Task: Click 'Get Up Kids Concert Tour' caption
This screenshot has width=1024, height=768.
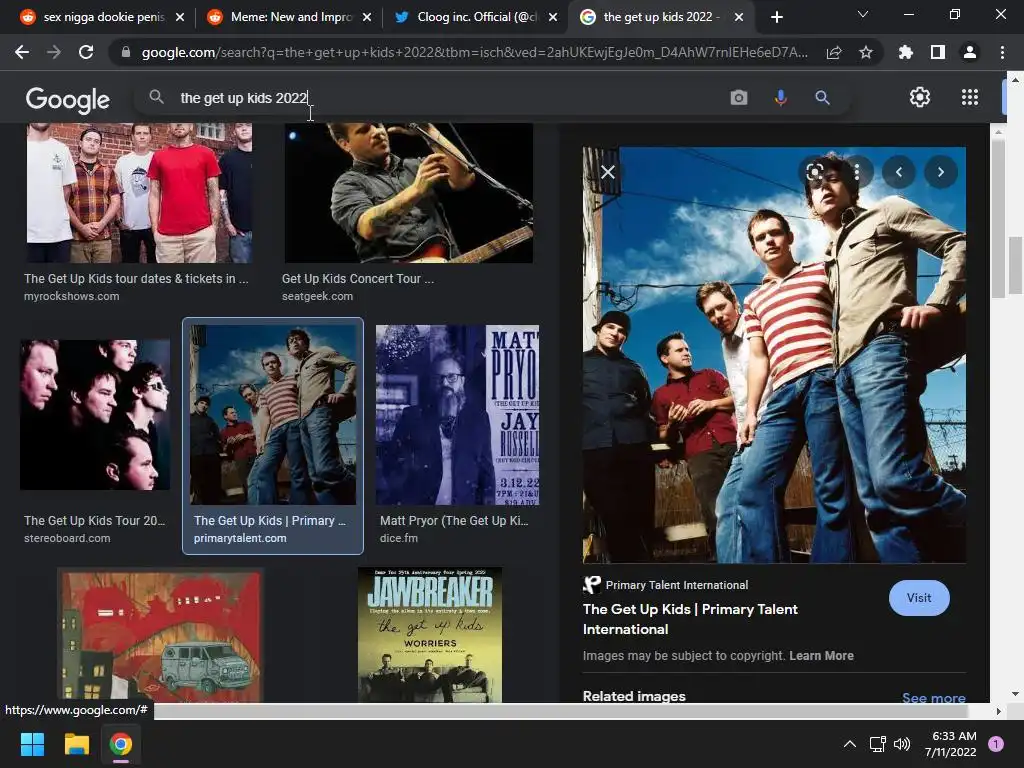Action: (358, 279)
